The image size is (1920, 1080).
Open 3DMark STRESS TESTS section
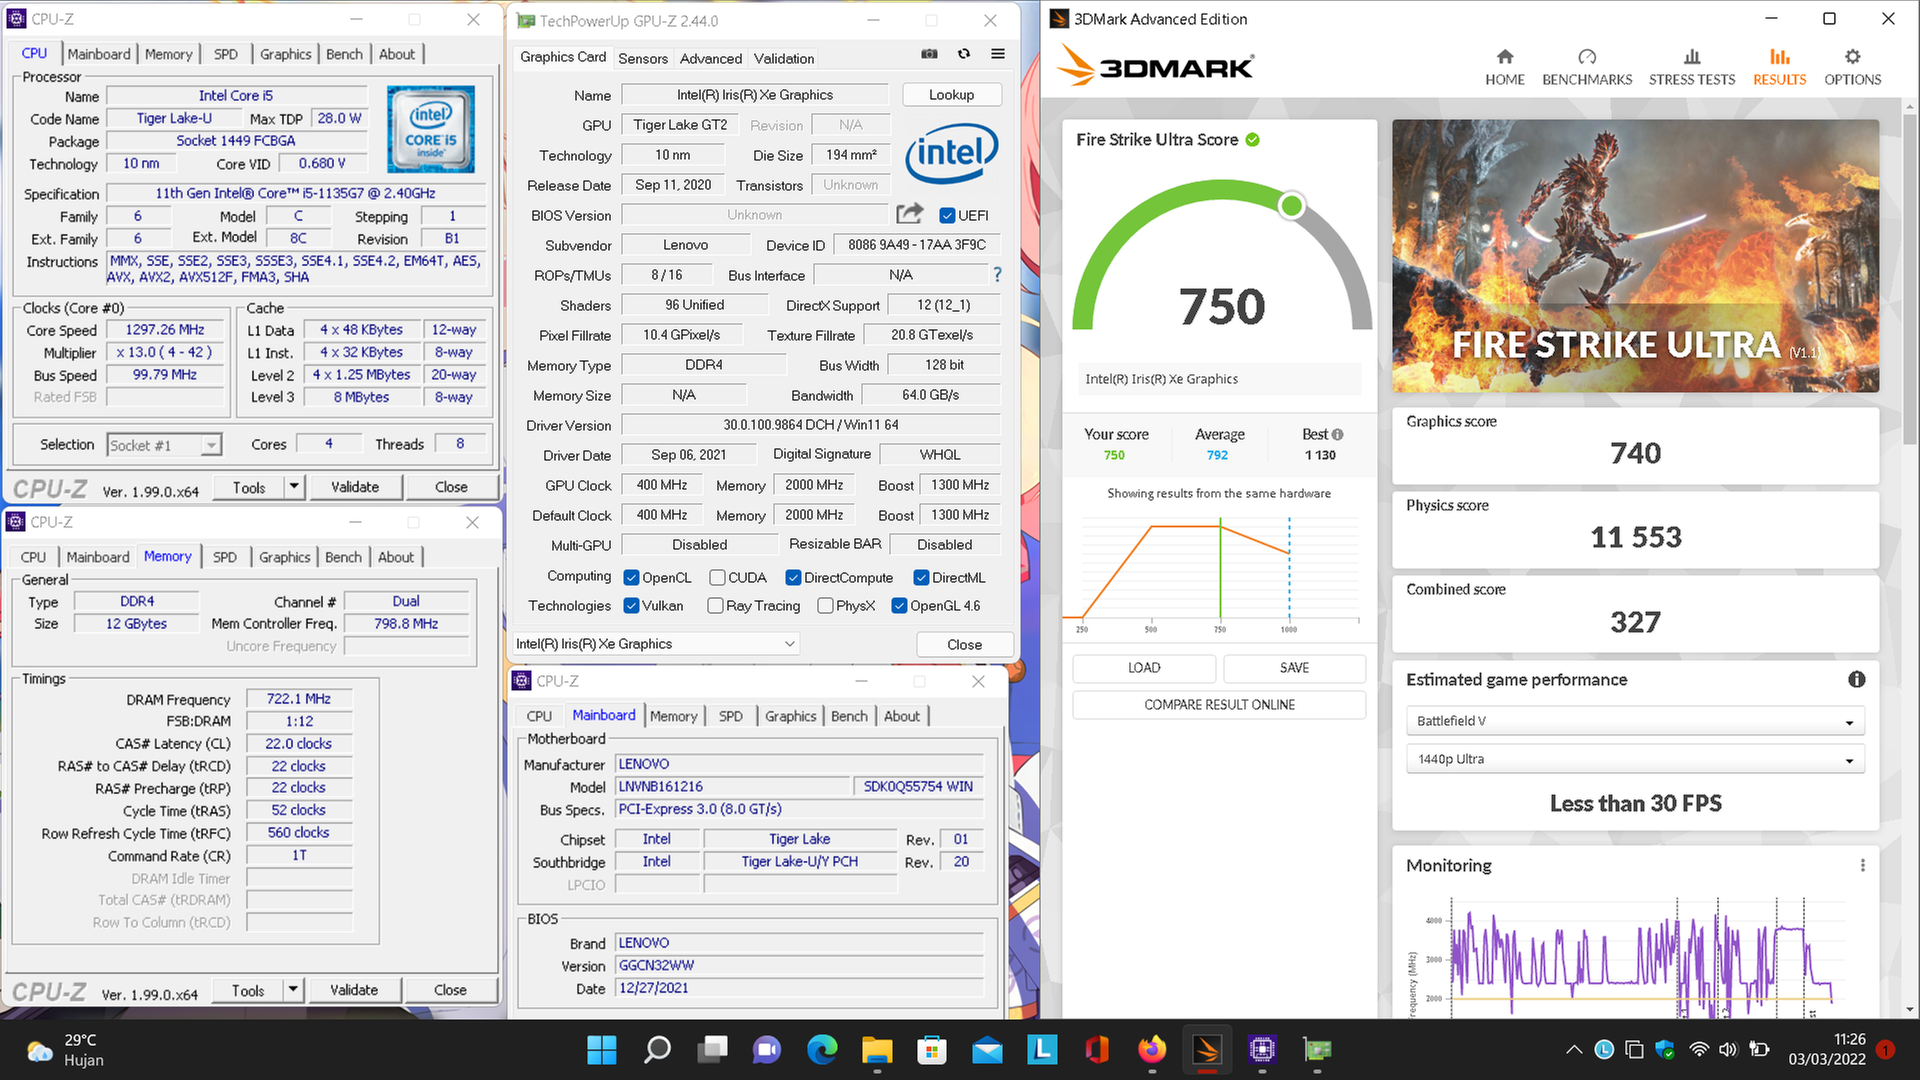click(x=1692, y=67)
